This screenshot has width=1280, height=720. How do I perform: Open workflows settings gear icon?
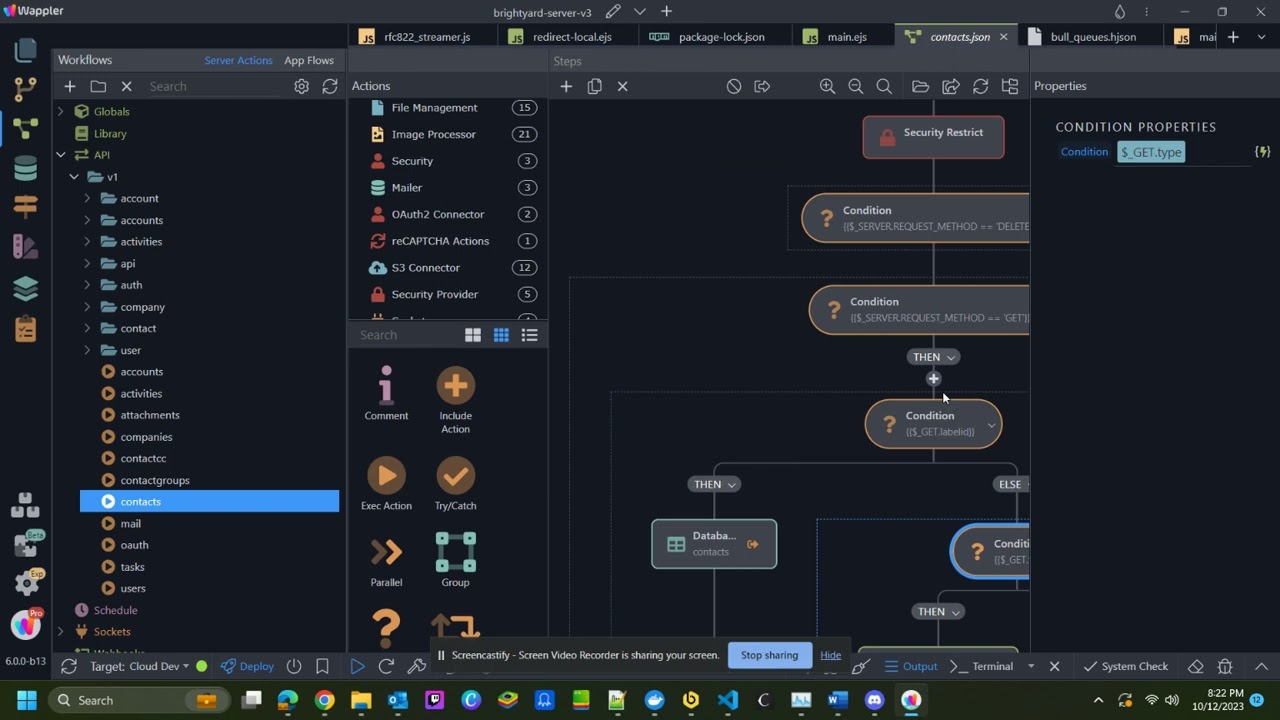301,87
